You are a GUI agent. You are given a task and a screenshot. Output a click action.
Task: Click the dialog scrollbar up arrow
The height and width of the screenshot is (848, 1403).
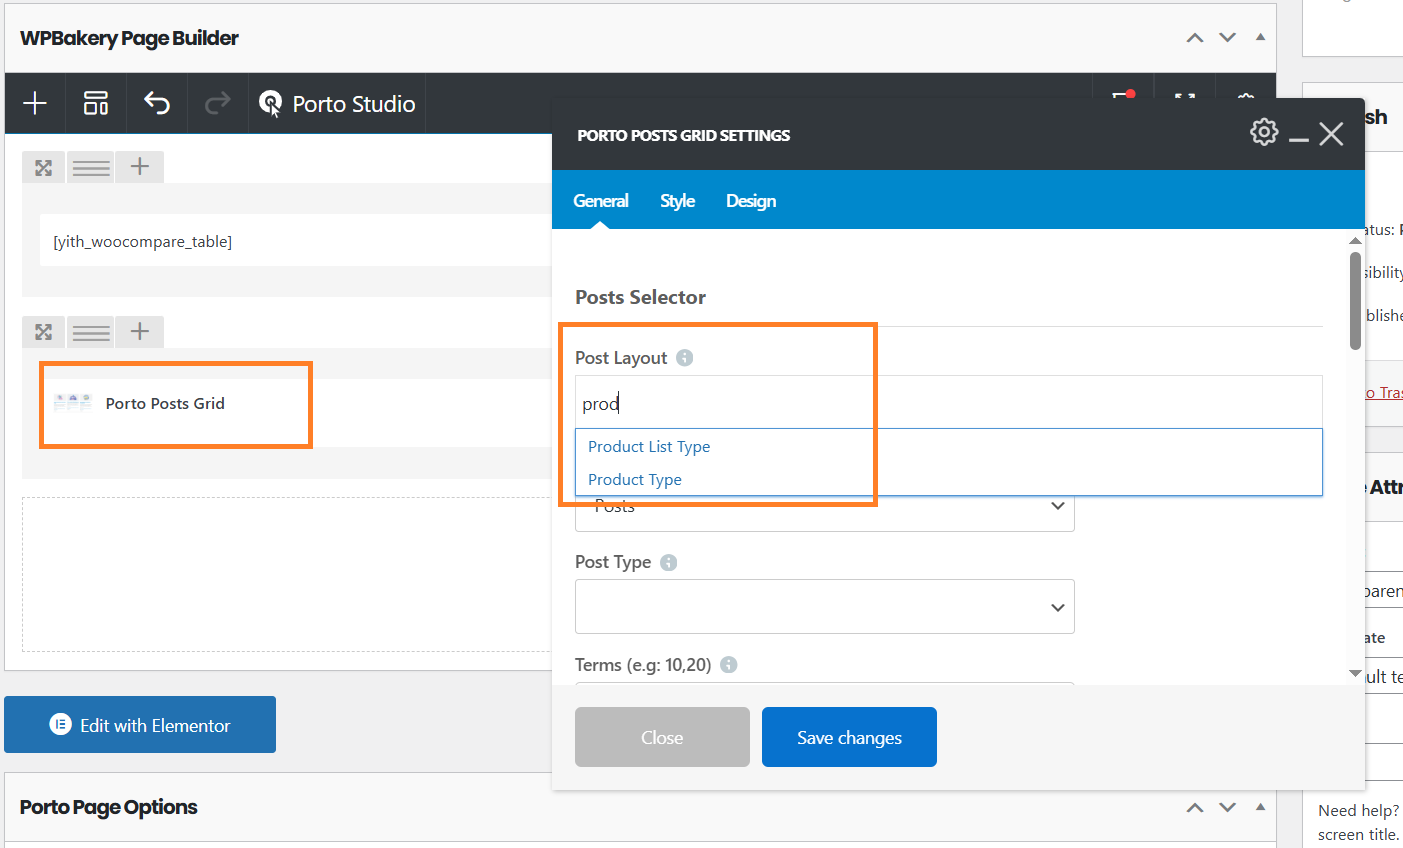coord(1356,240)
